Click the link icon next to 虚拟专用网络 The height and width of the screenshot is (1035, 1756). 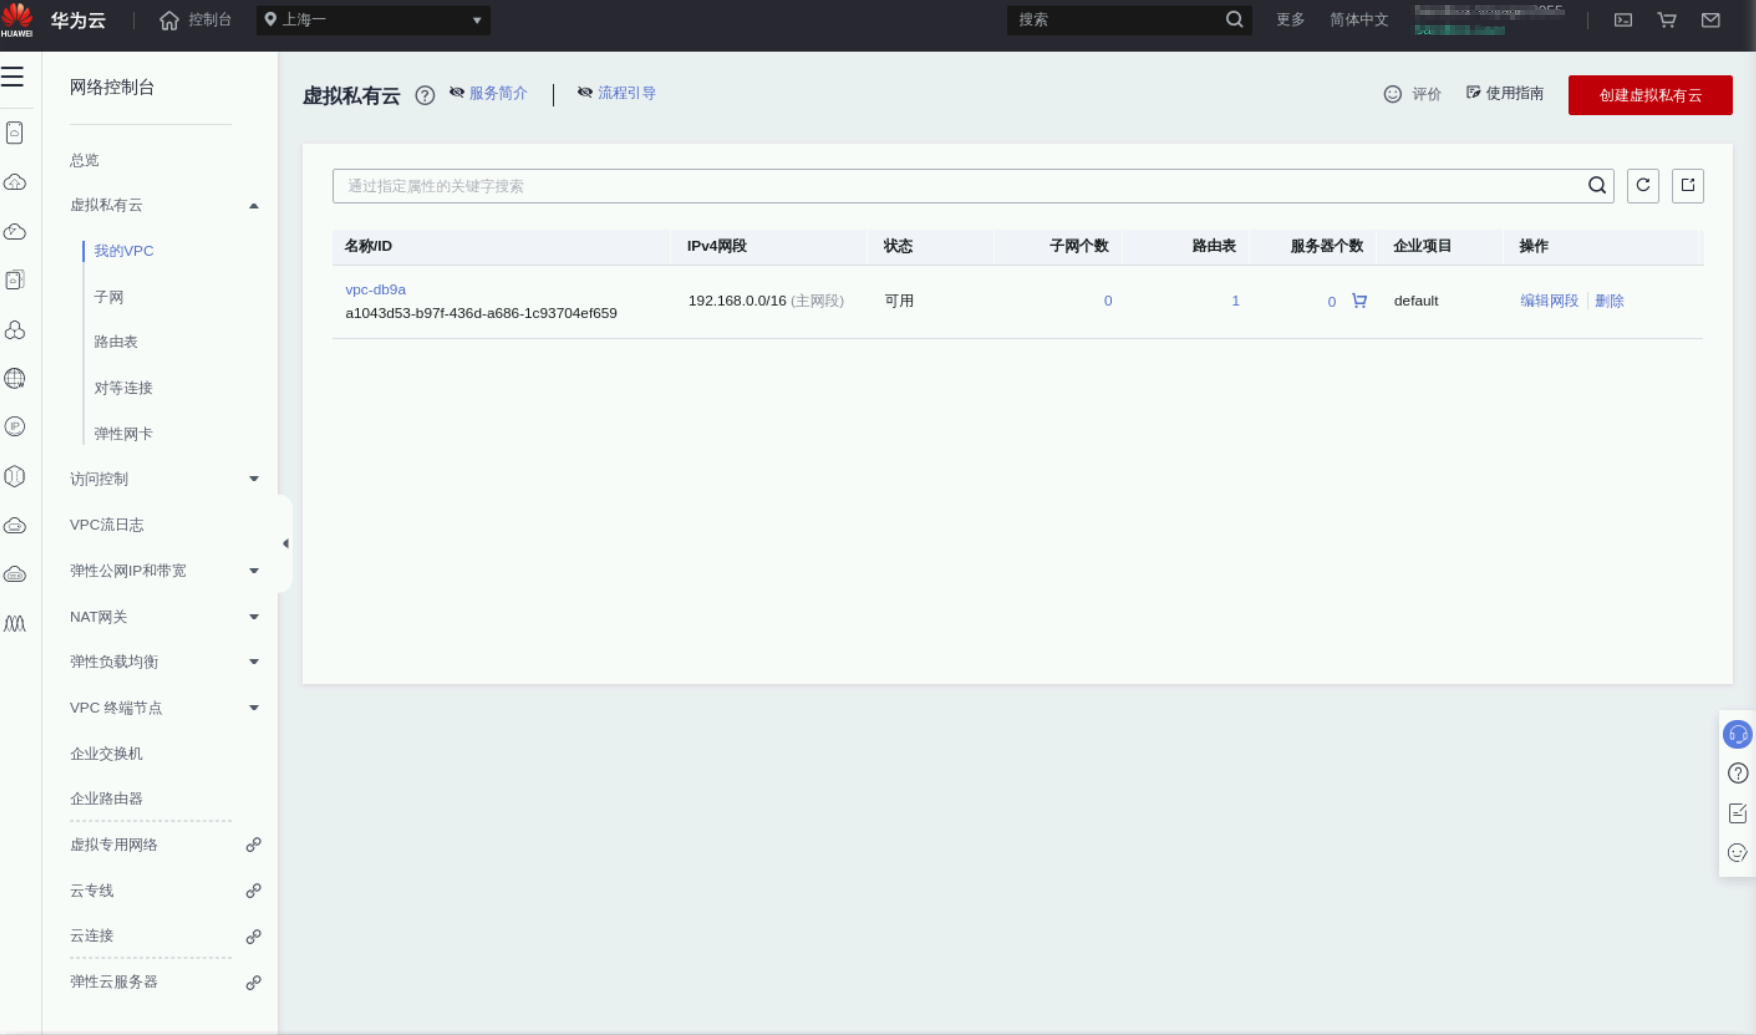[x=254, y=845]
